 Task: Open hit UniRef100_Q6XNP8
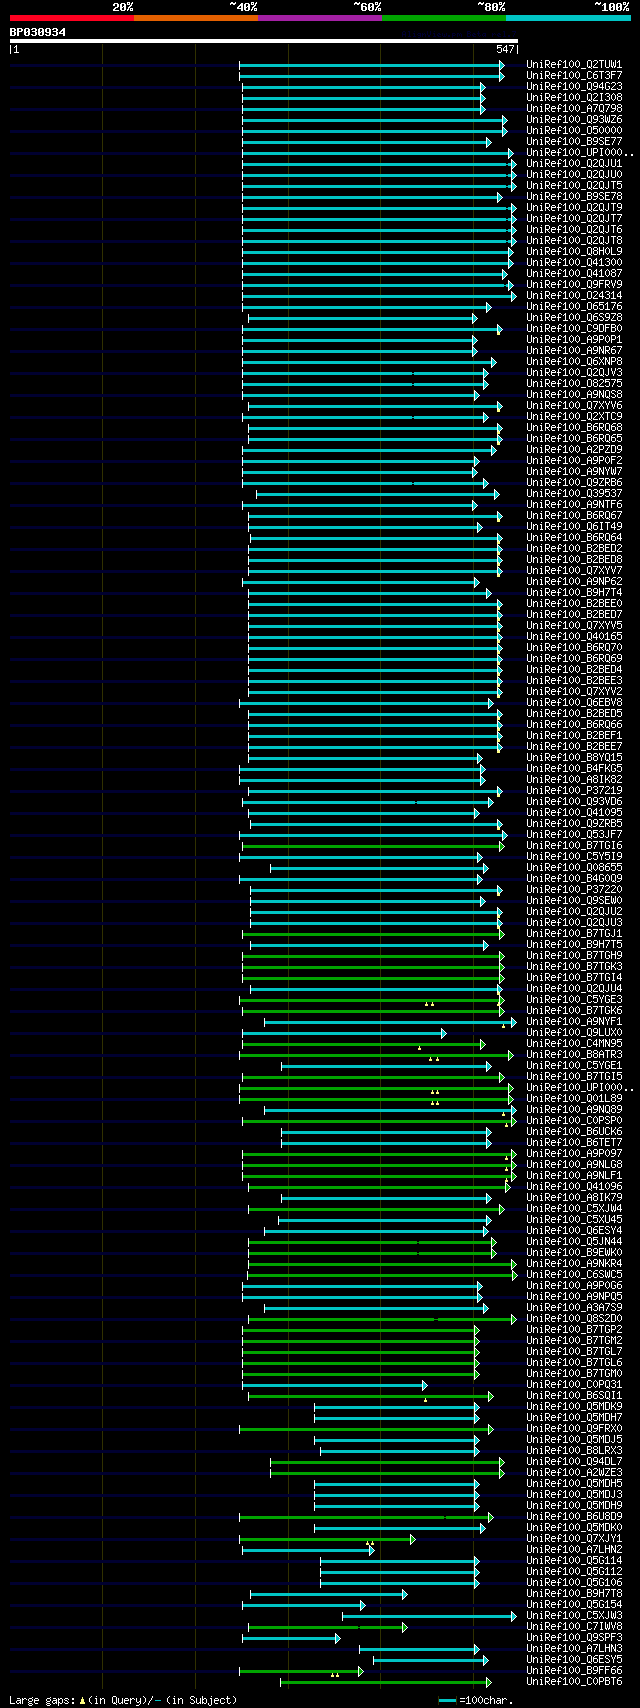[574, 362]
